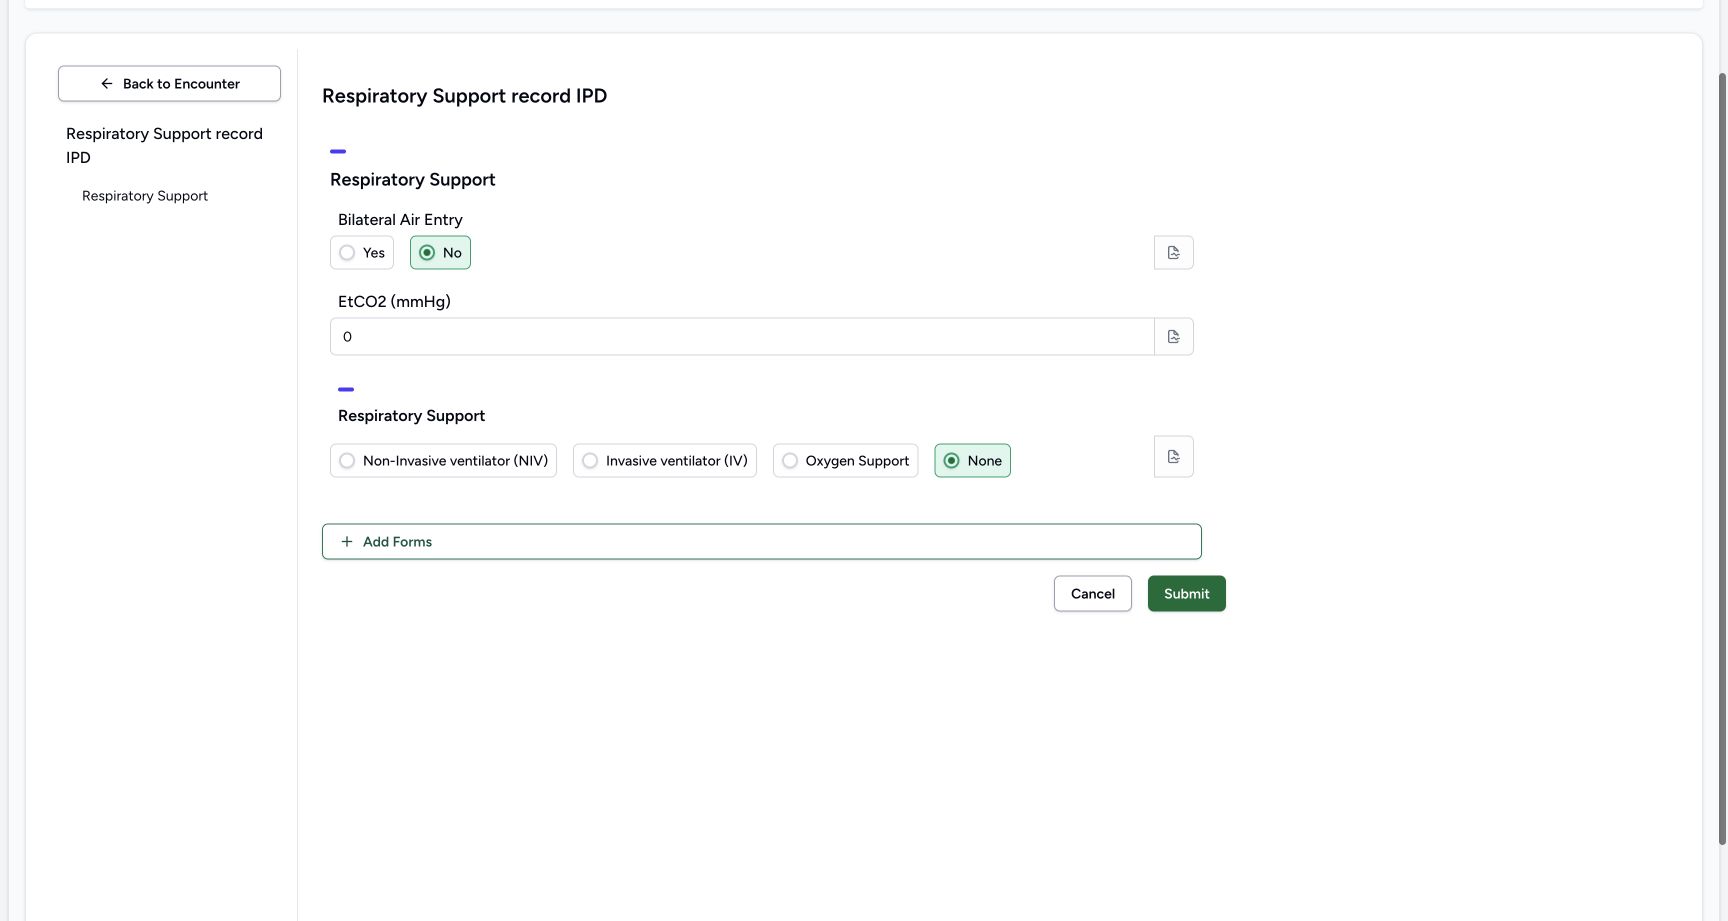The height and width of the screenshot is (921, 1728).
Task: Click the EtCO2 (mmHg) input field
Action: (x=742, y=337)
